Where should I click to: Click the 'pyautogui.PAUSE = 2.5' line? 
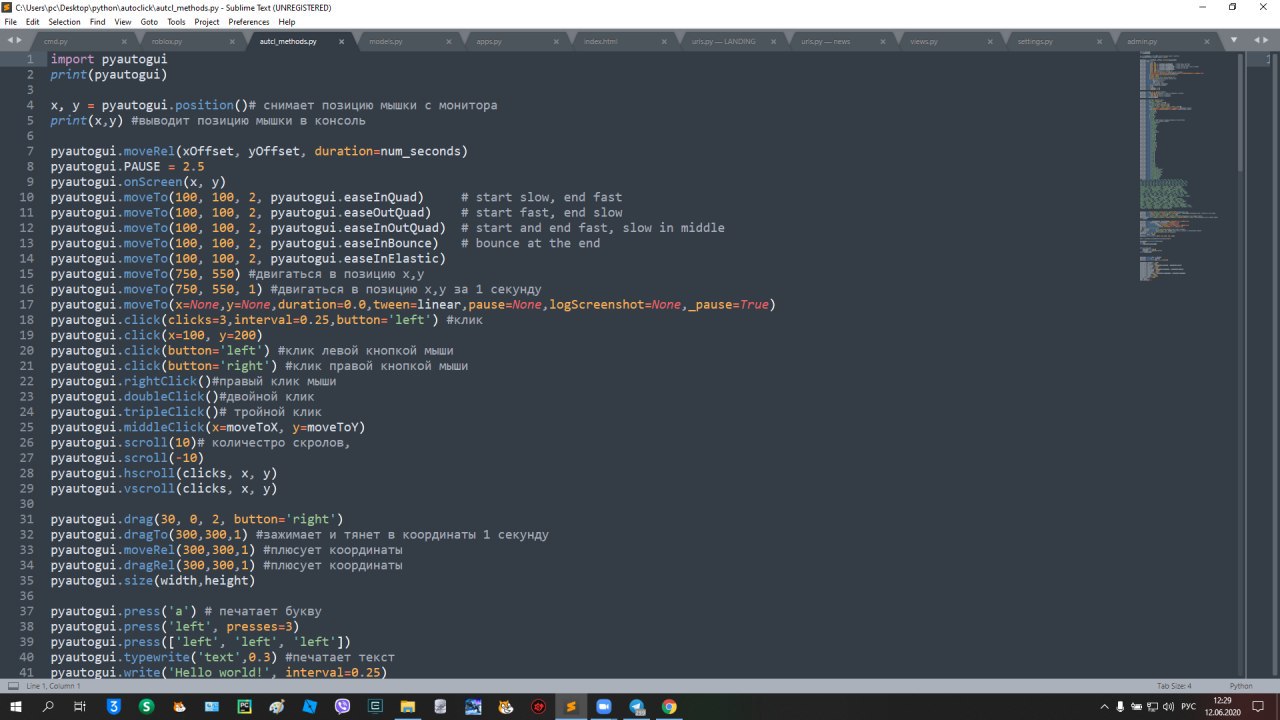127,166
